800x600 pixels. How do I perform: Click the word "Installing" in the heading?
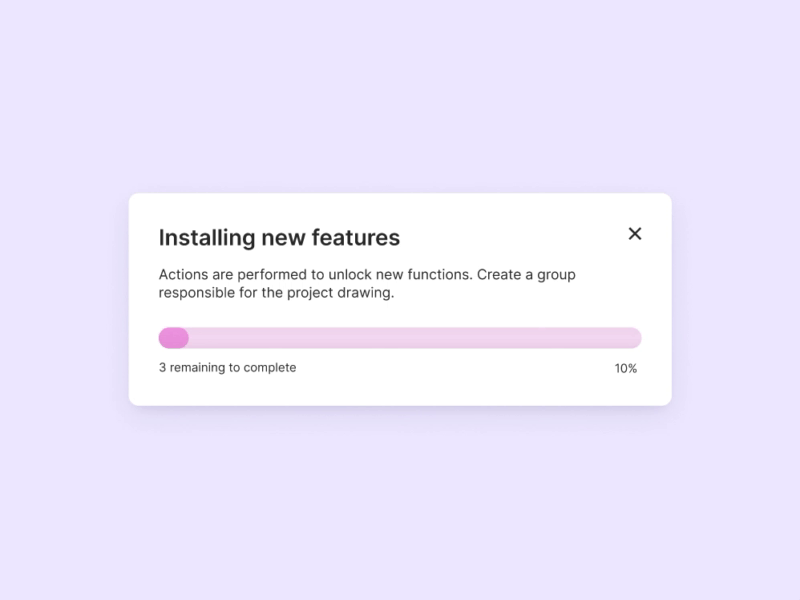tap(207, 238)
